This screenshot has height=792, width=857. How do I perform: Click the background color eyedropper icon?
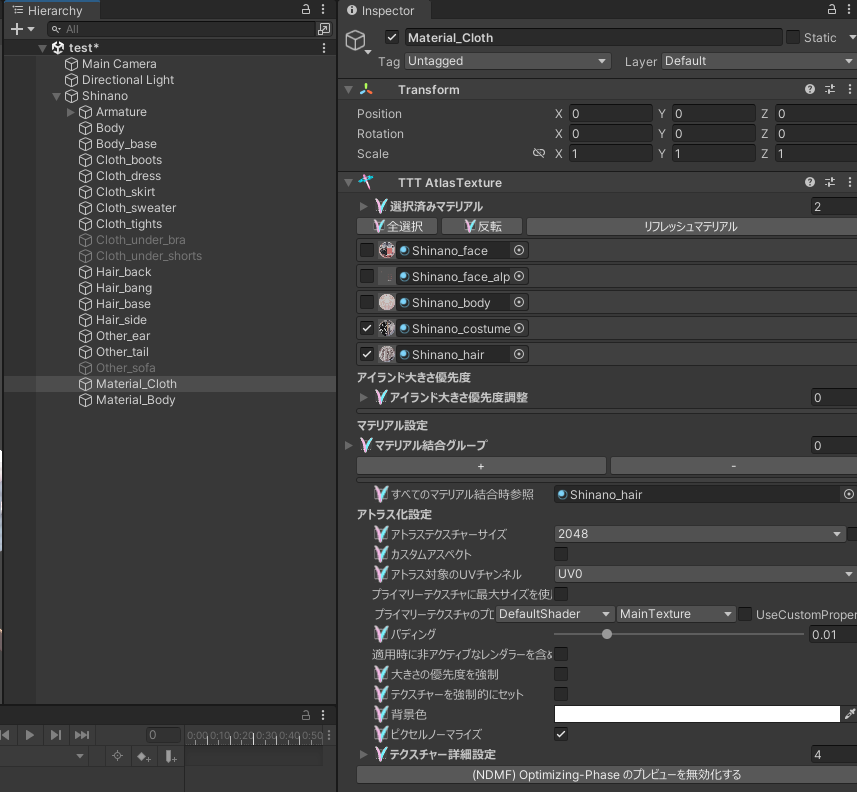click(849, 714)
